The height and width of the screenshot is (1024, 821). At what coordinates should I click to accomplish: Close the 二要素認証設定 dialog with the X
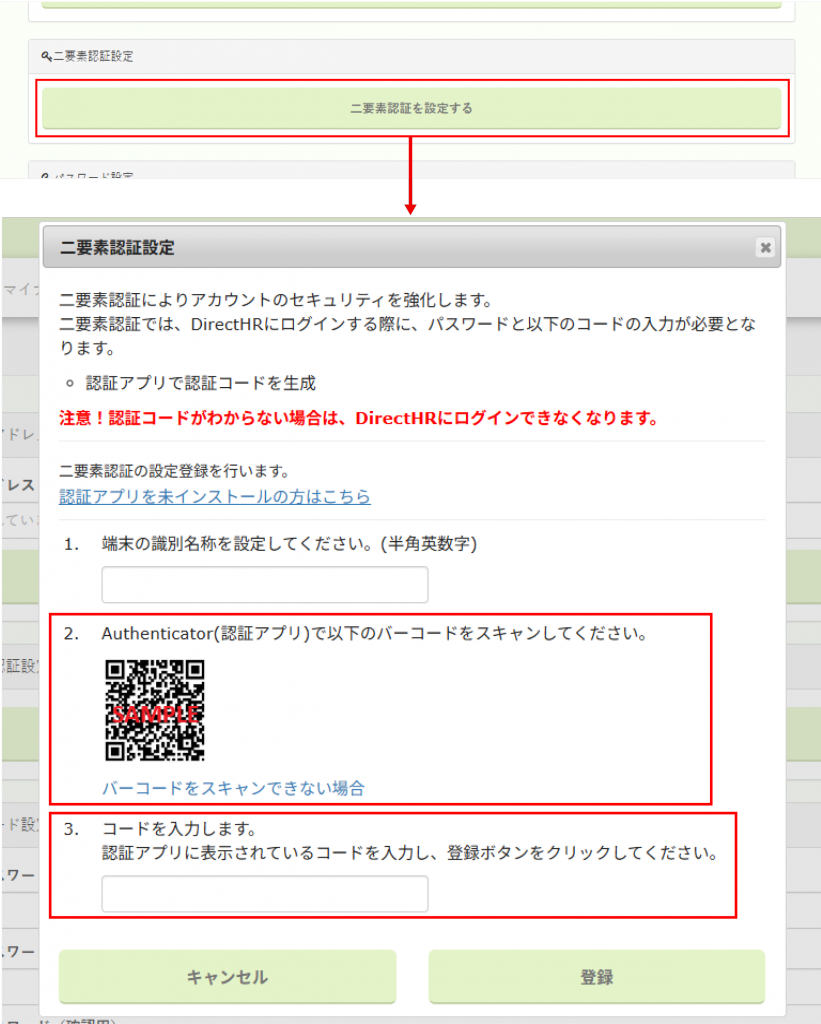tap(765, 247)
